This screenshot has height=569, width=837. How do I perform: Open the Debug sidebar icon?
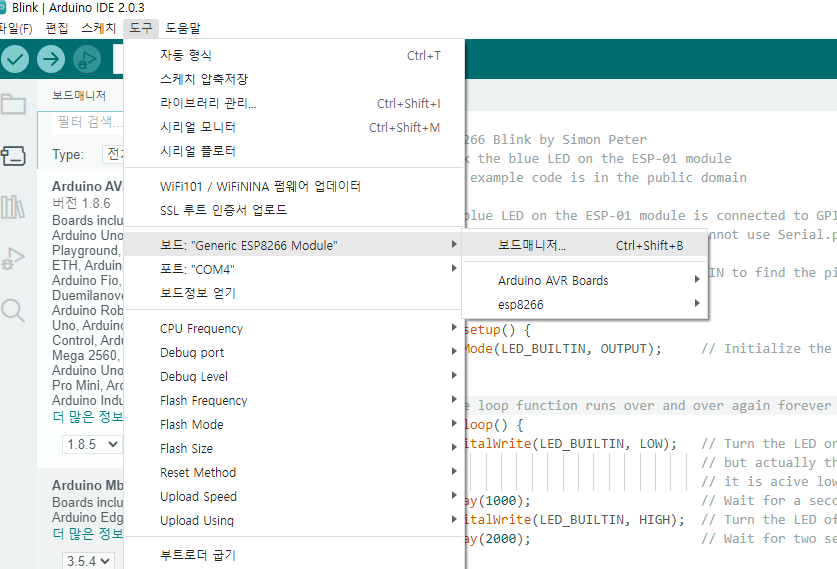13,258
